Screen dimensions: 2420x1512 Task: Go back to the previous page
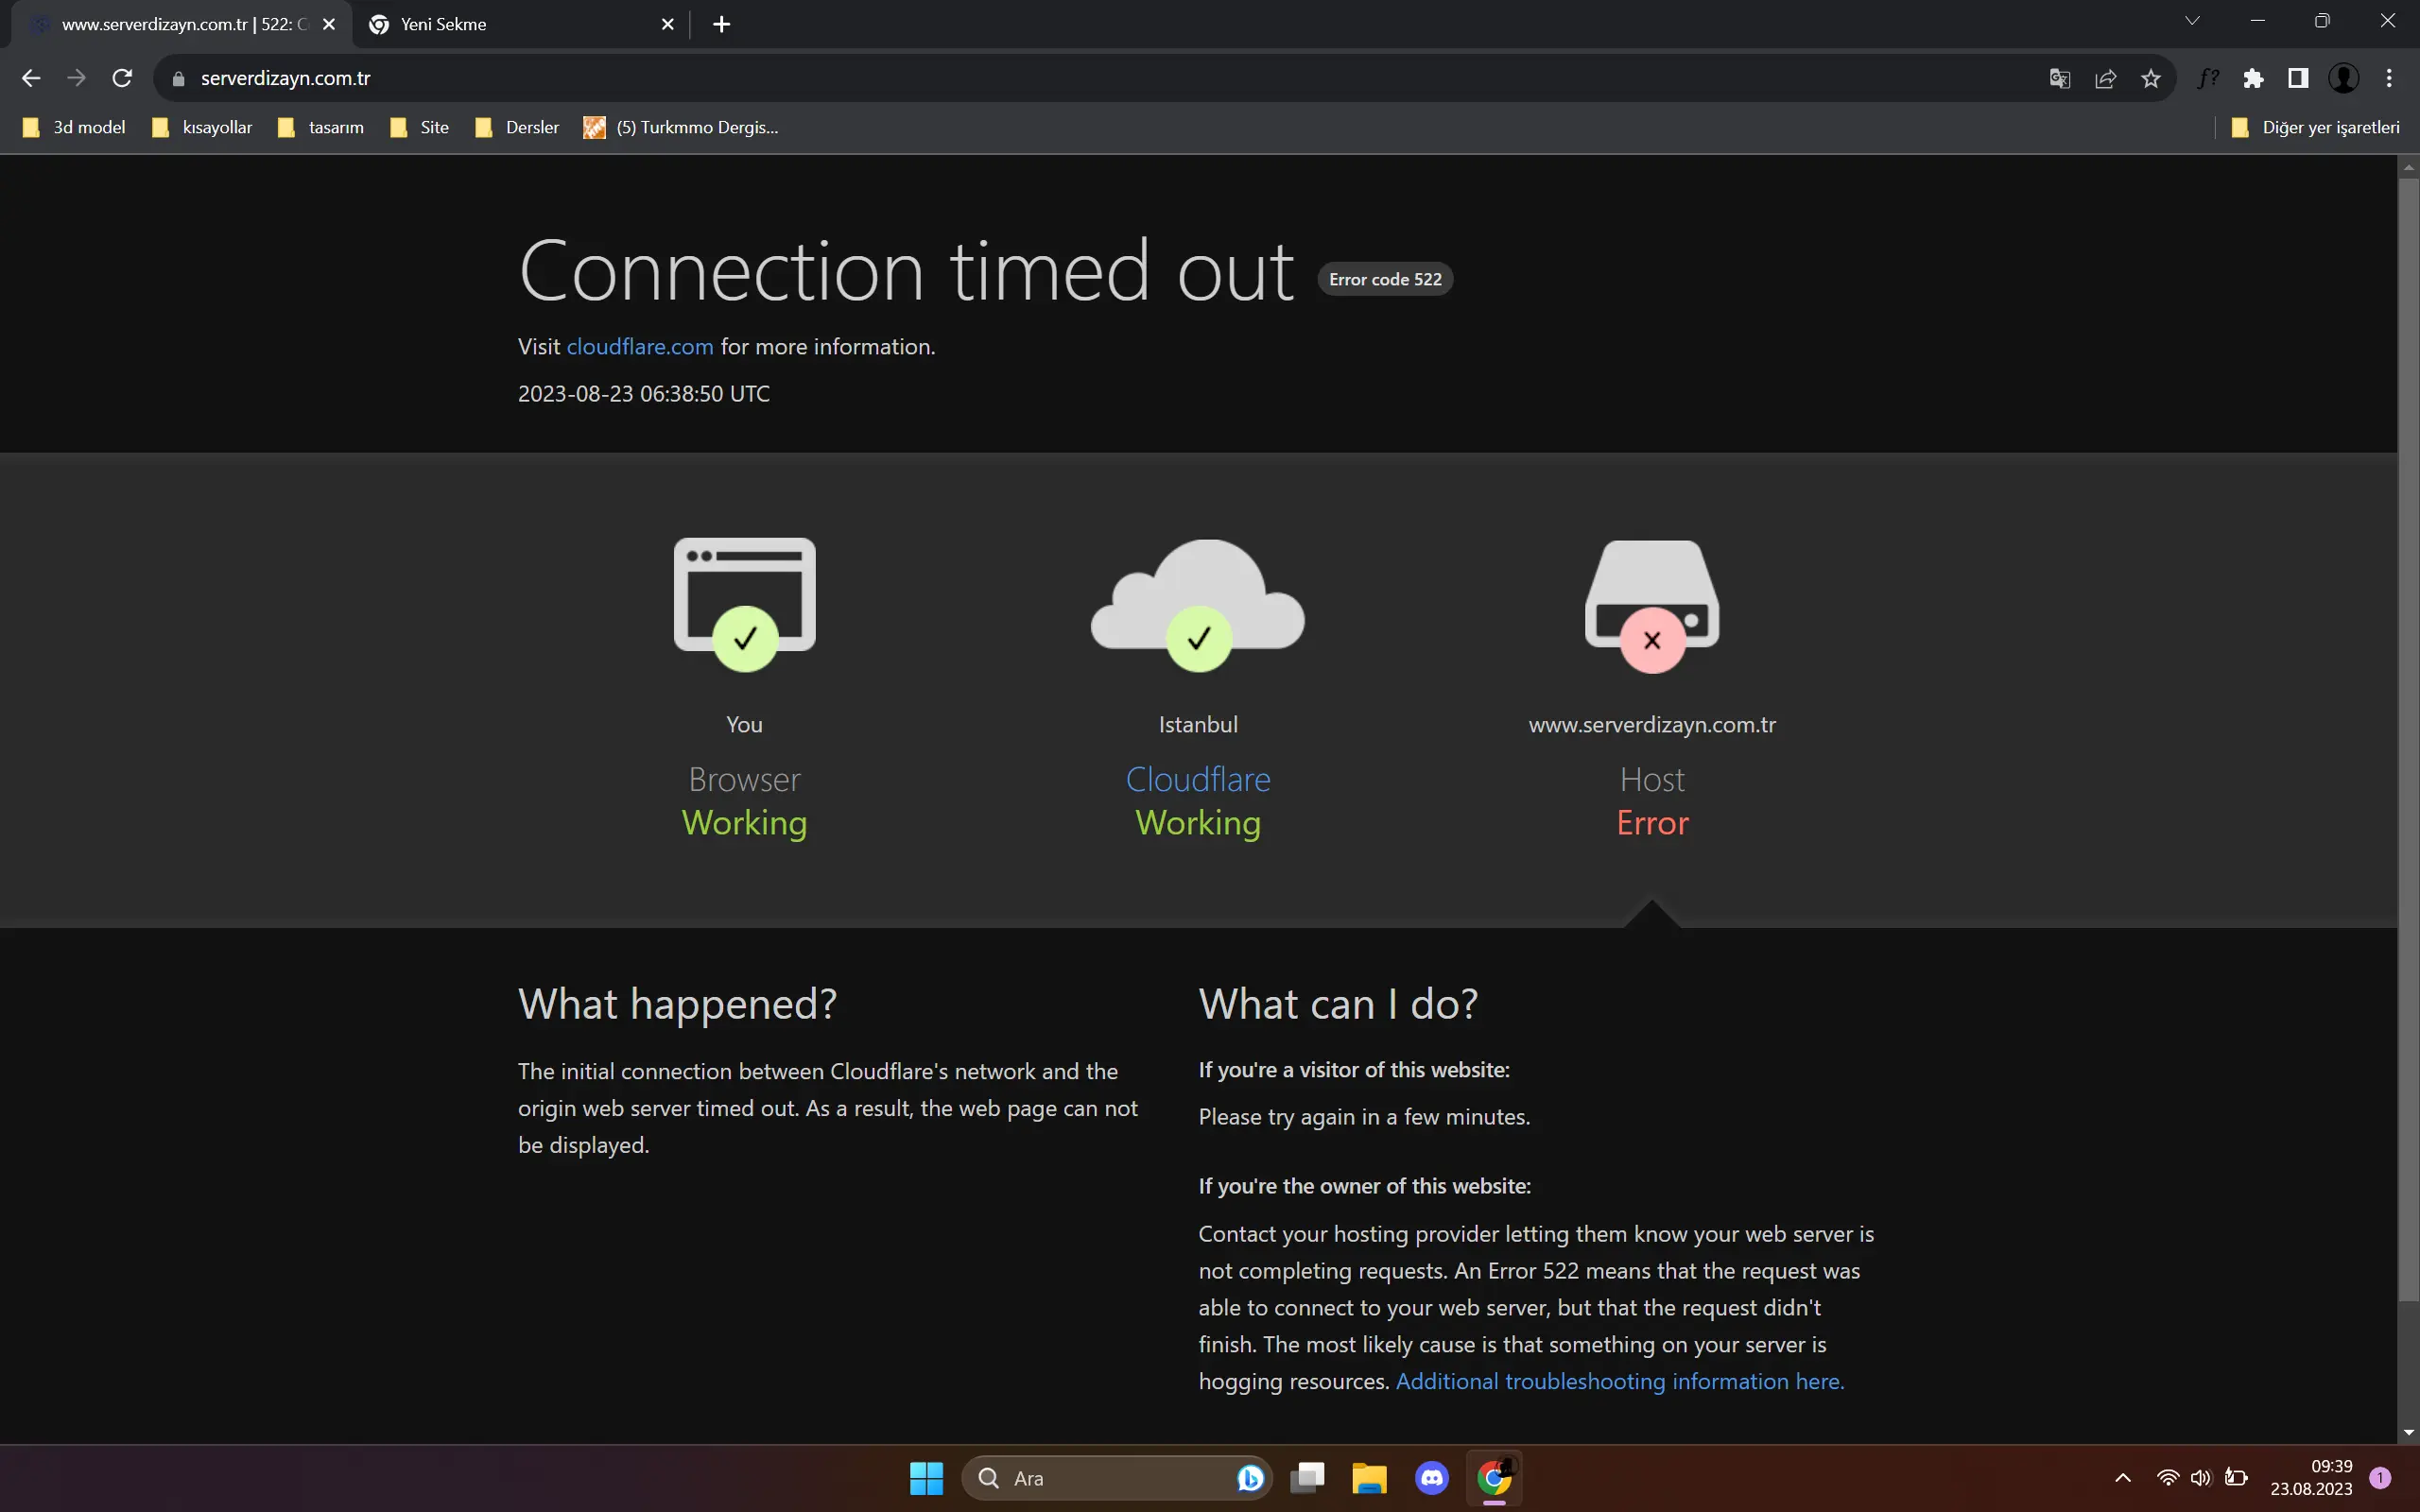31,78
